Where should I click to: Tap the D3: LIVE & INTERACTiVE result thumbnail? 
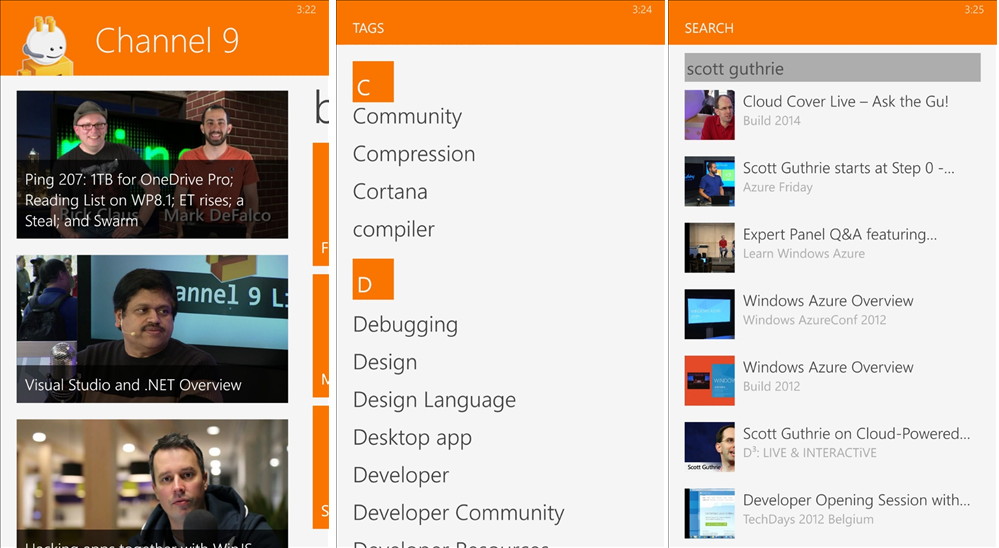(x=709, y=447)
